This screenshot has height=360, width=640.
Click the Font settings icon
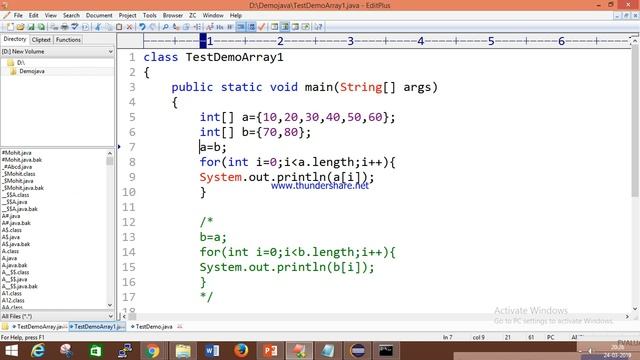pyautogui.click(x=209, y=27)
